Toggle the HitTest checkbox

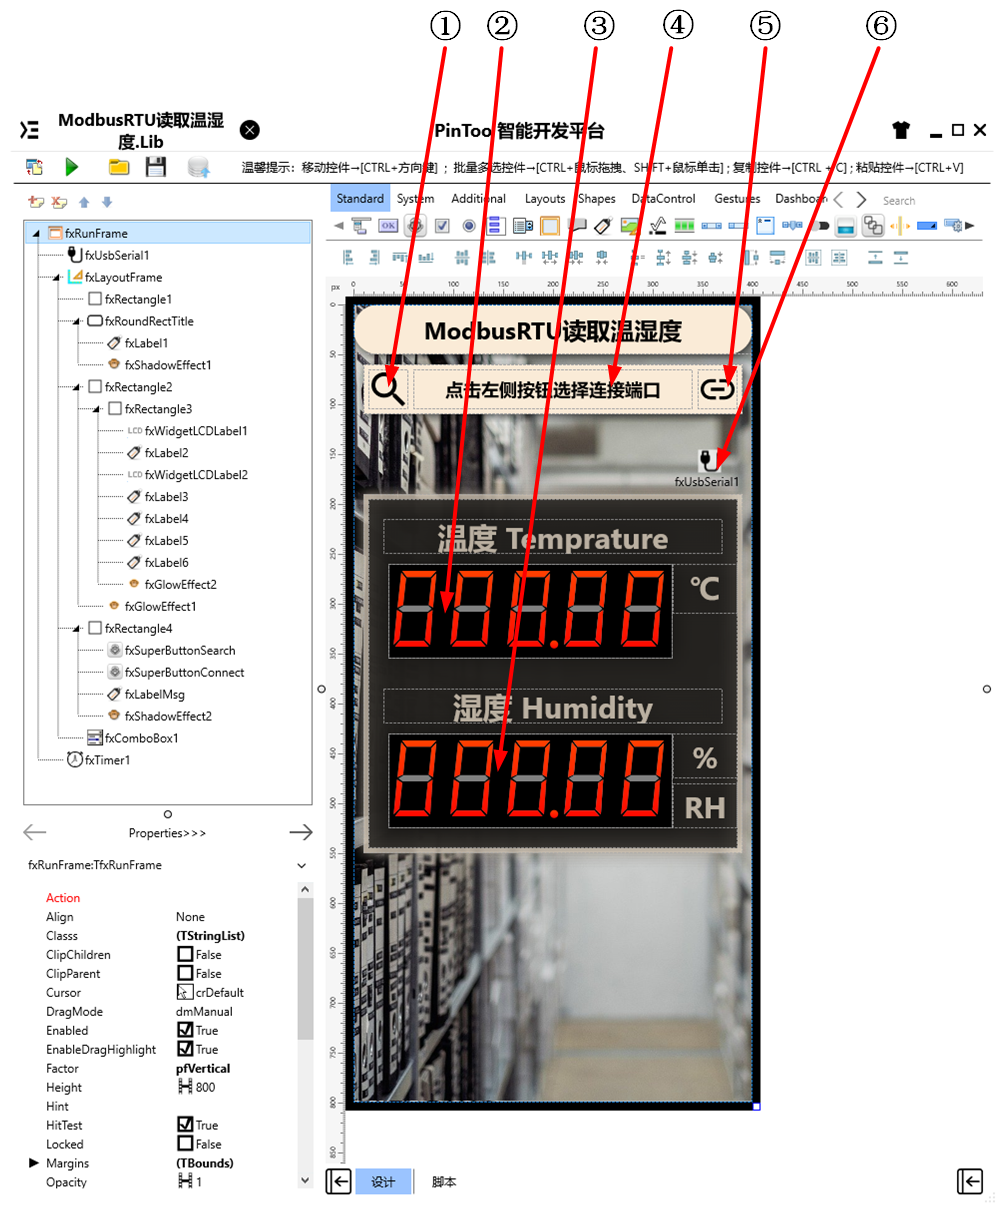click(x=185, y=1125)
